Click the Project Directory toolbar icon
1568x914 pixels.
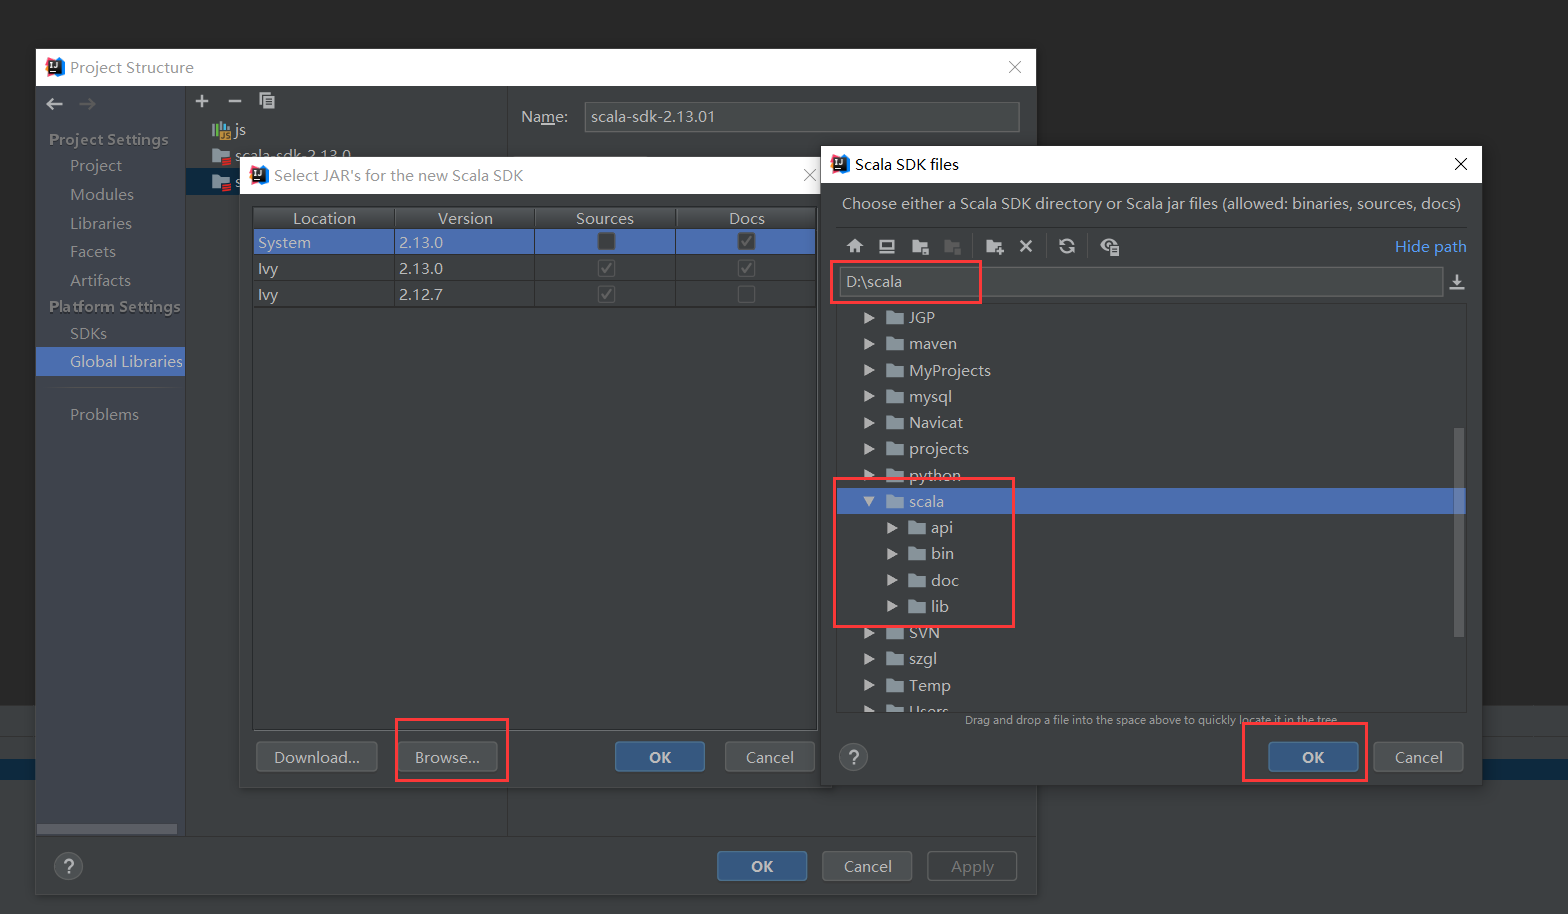tap(920, 246)
